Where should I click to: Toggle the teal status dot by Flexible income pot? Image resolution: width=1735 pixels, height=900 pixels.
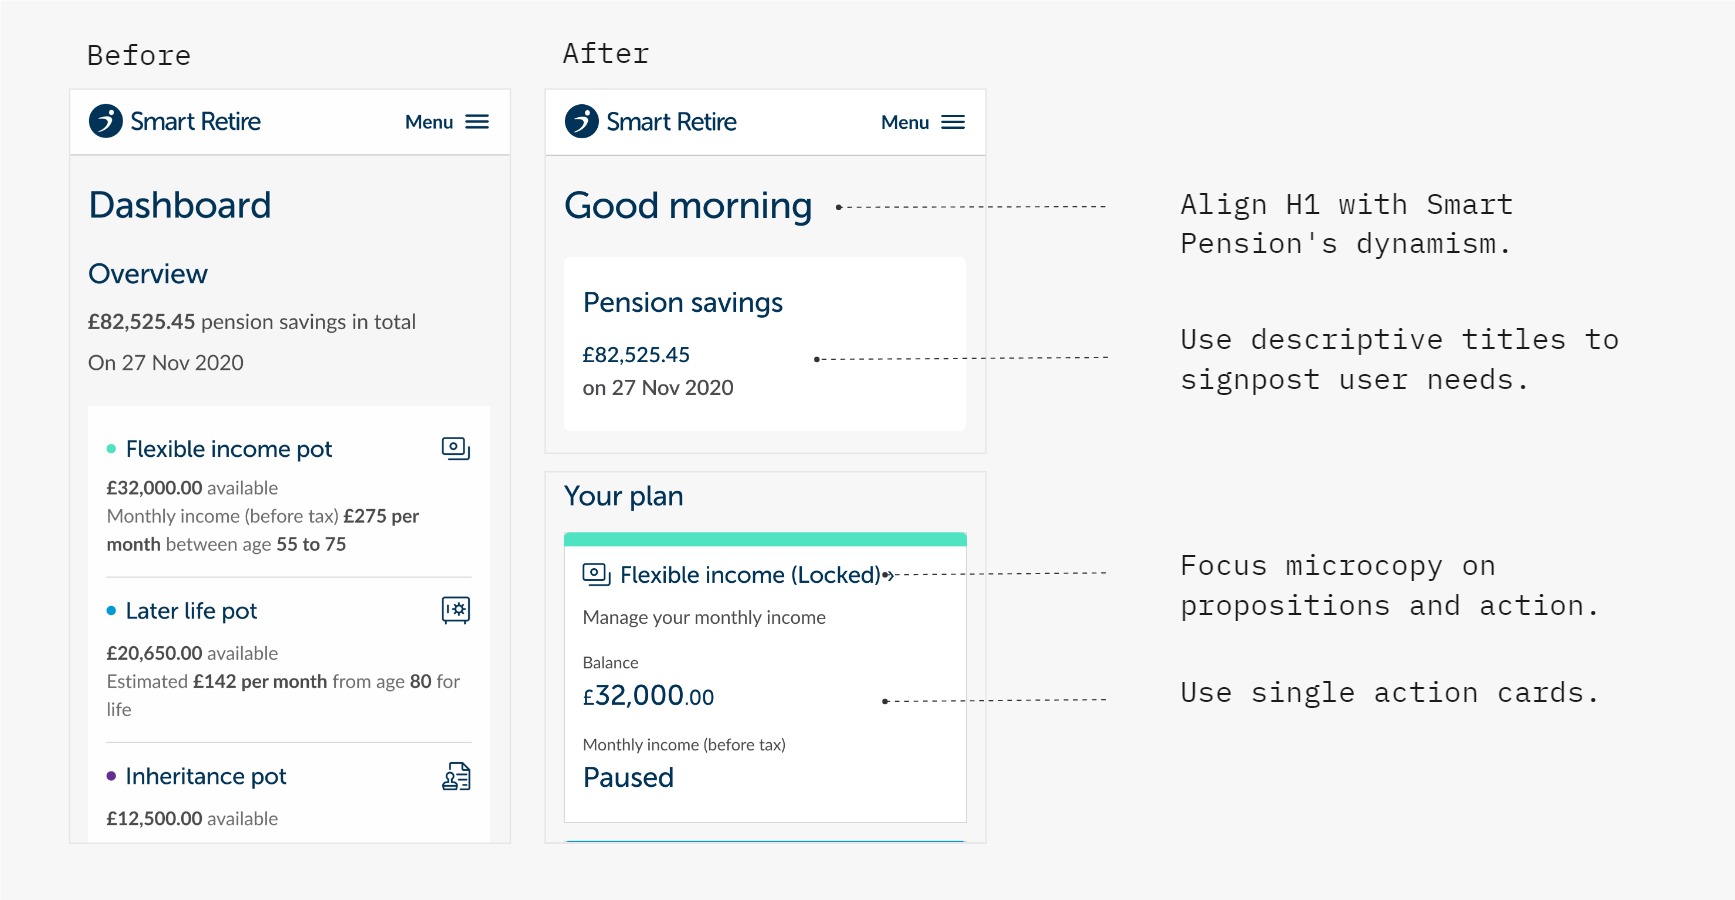click(x=112, y=449)
